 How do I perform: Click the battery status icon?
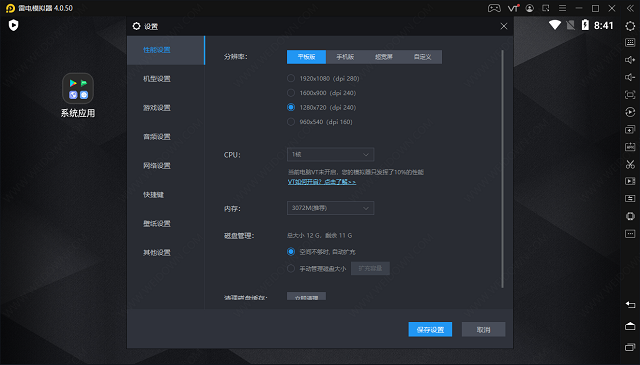click(585, 25)
